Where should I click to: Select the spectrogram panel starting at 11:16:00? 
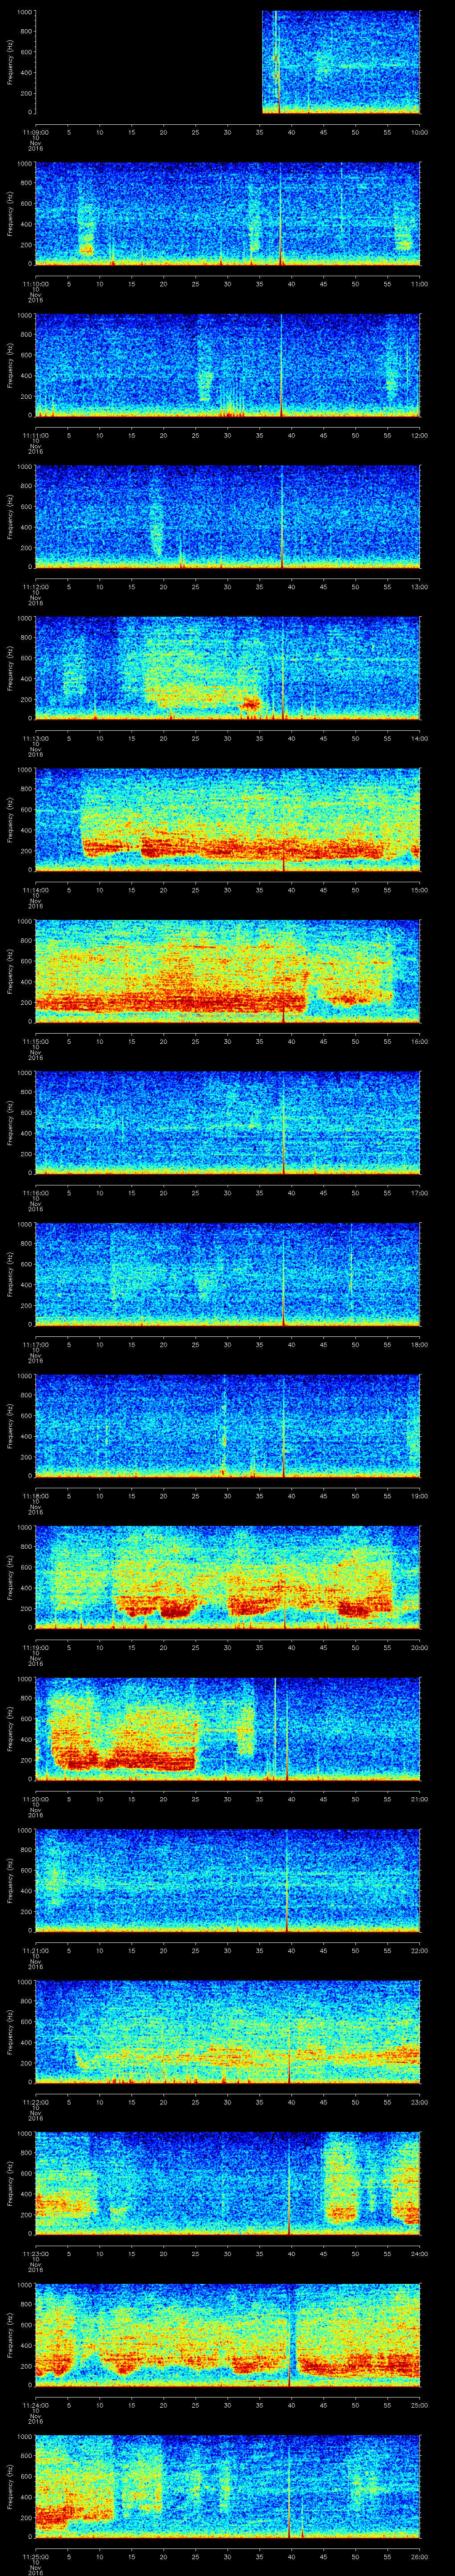tap(228, 1123)
